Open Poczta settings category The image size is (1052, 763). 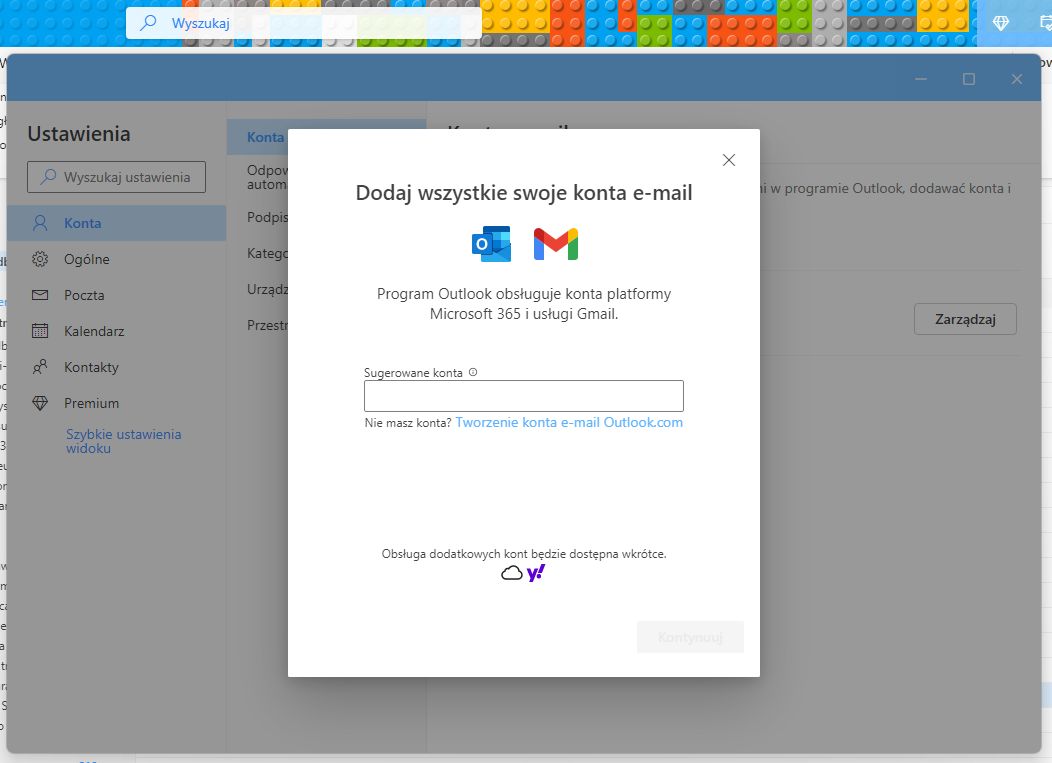[117, 295]
